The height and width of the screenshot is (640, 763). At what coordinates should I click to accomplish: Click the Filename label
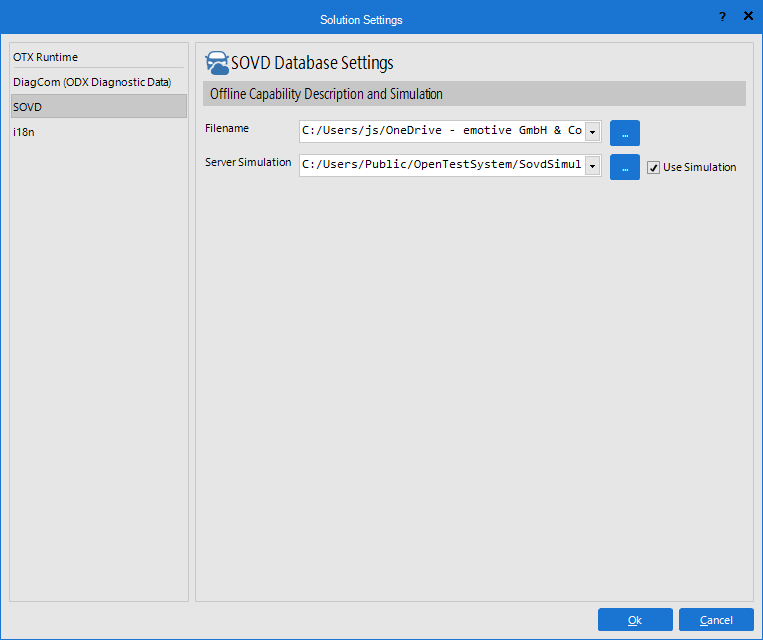click(227, 129)
